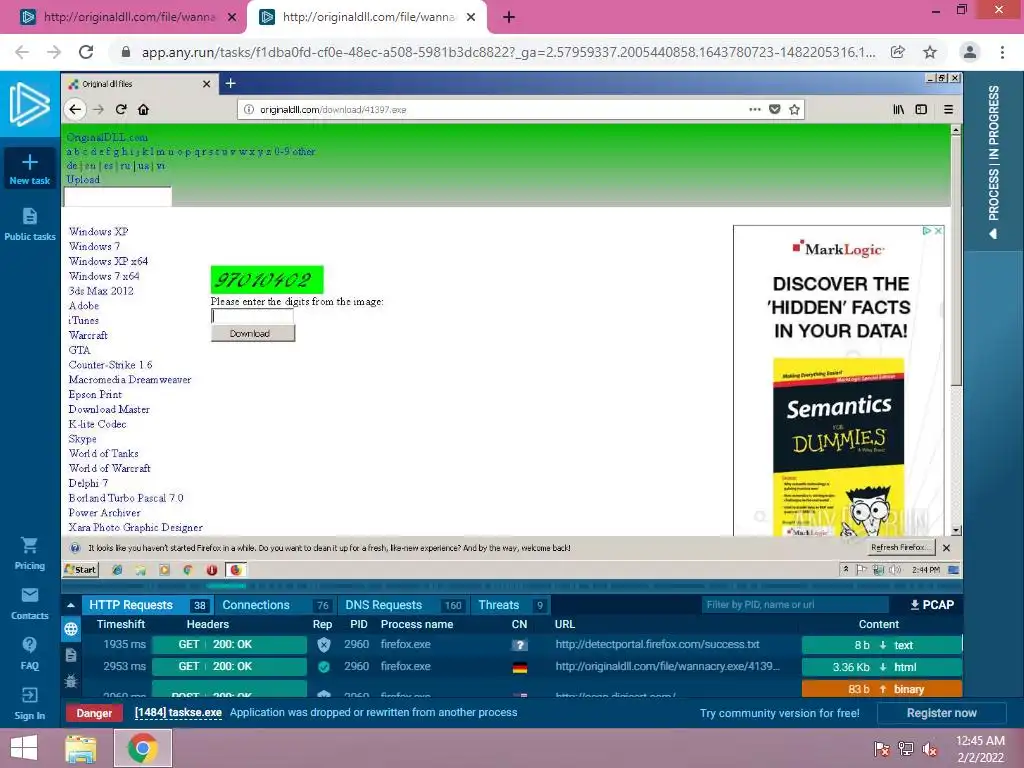Image resolution: width=1024 pixels, height=768 pixels.
Task: Start a New task in sidebar
Action: pos(29,168)
